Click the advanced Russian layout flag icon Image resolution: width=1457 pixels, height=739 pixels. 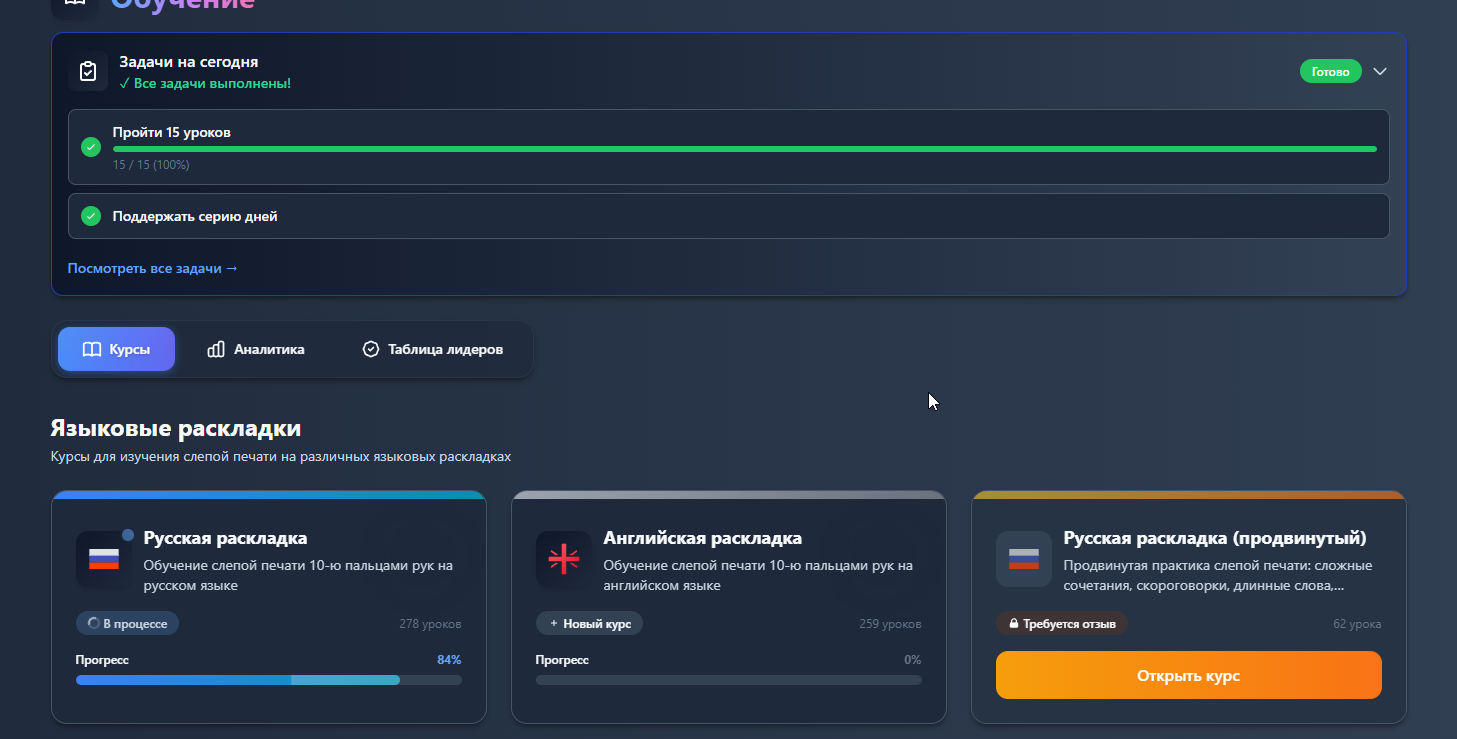(x=1024, y=559)
